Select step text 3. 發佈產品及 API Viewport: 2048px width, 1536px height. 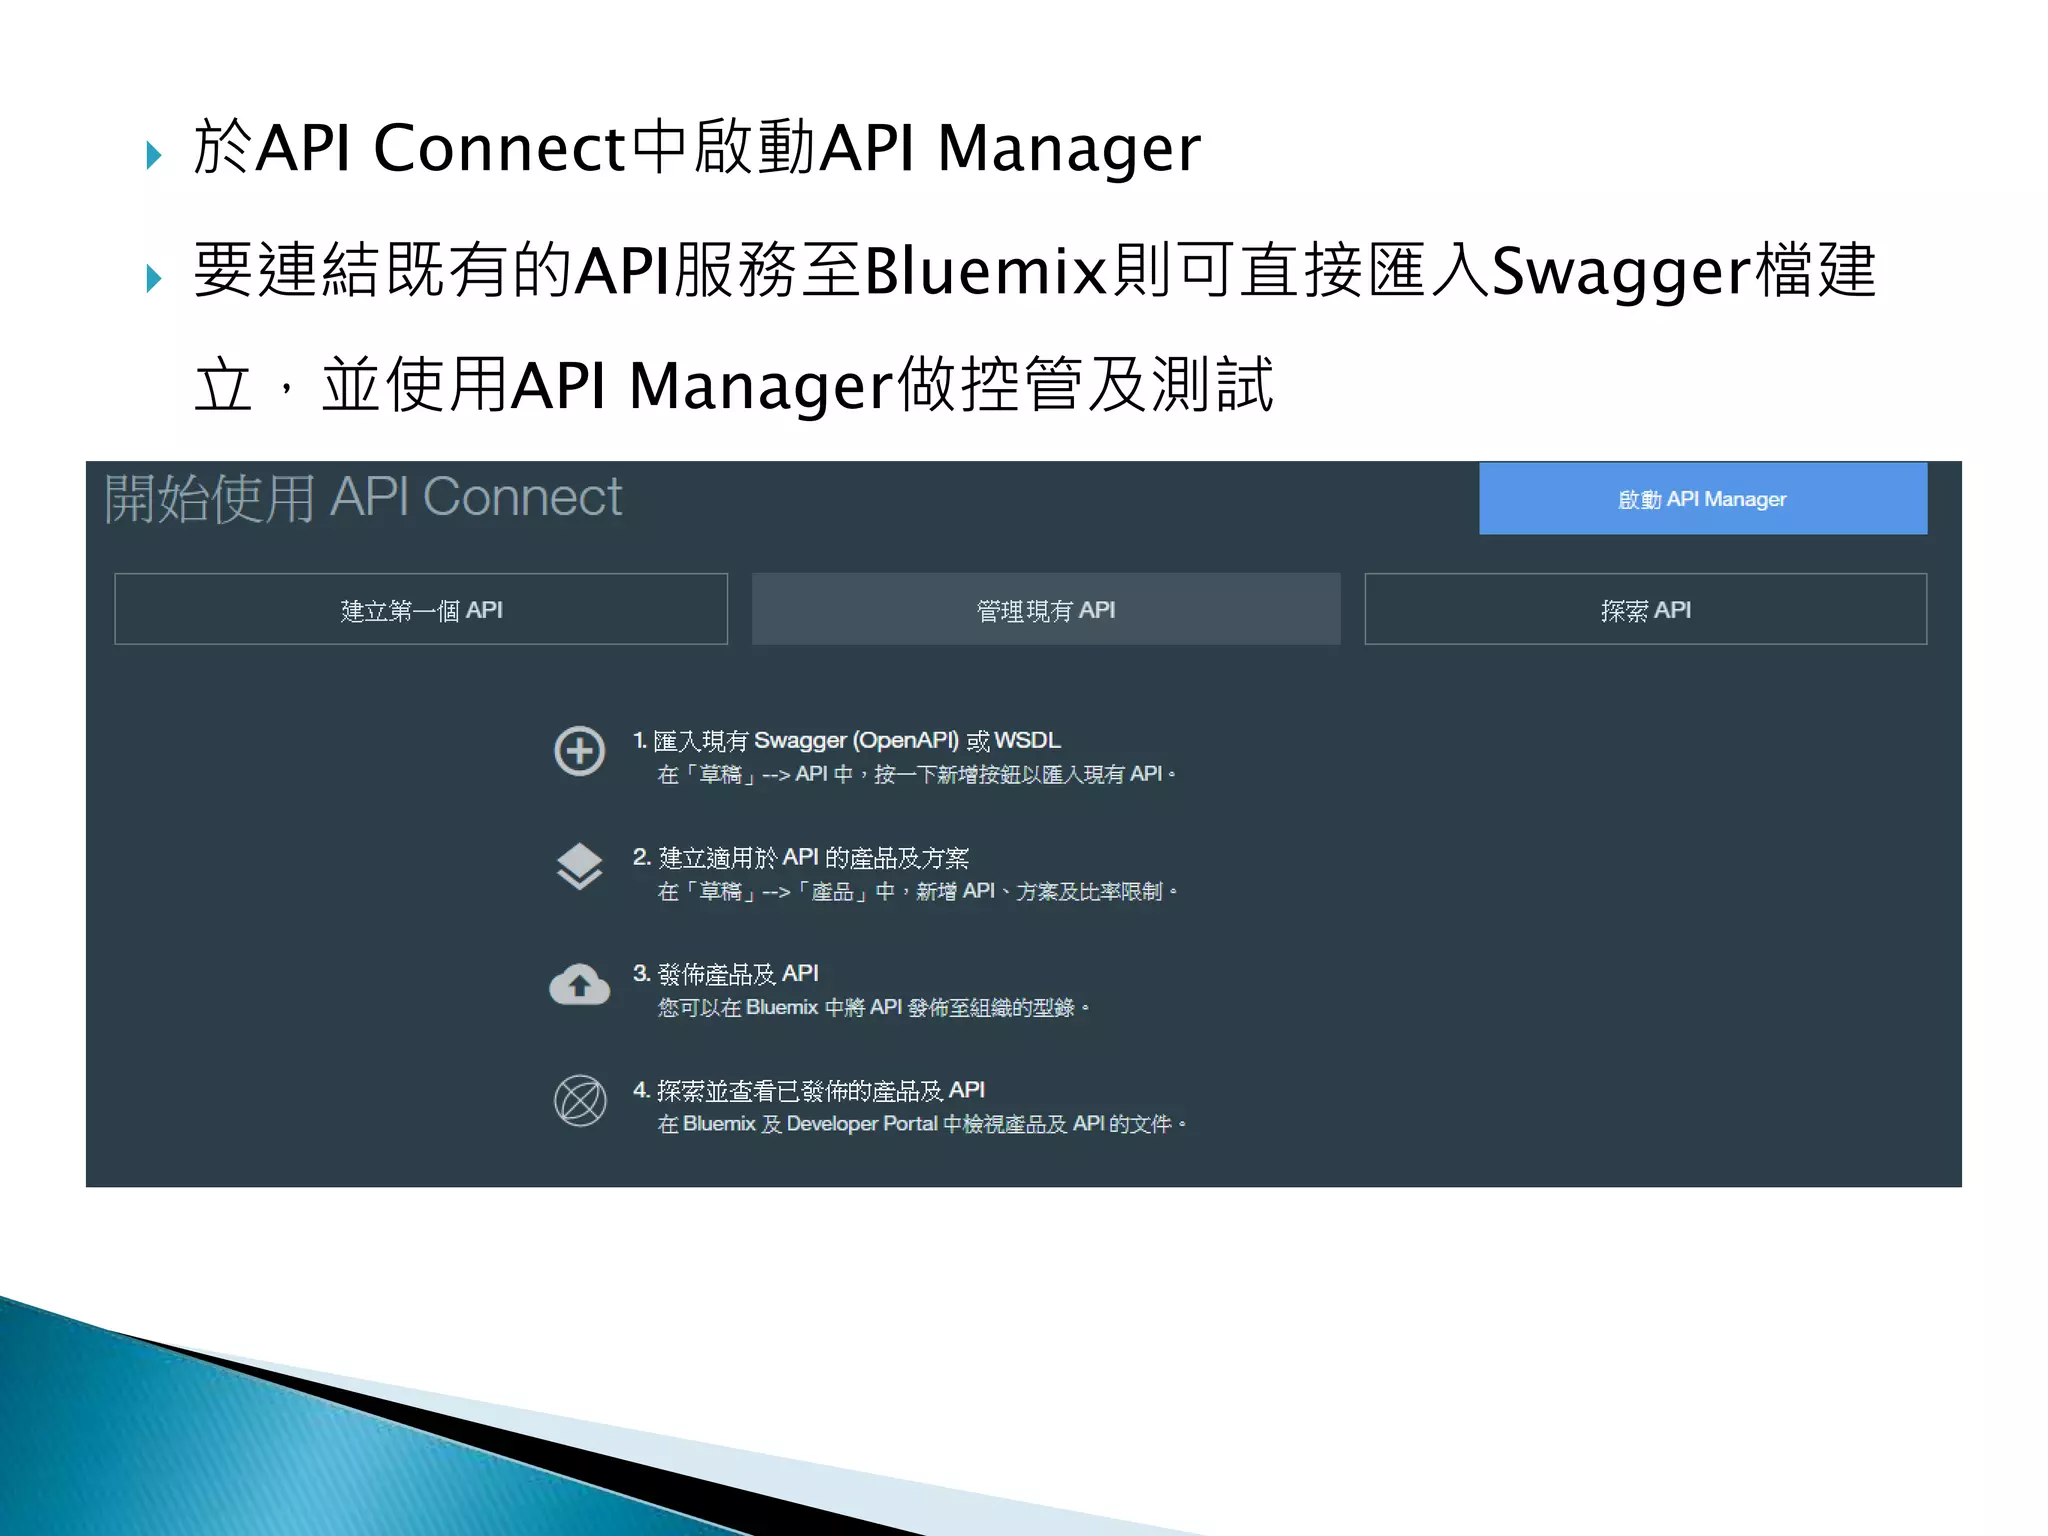pyautogui.click(x=725, y=973)
